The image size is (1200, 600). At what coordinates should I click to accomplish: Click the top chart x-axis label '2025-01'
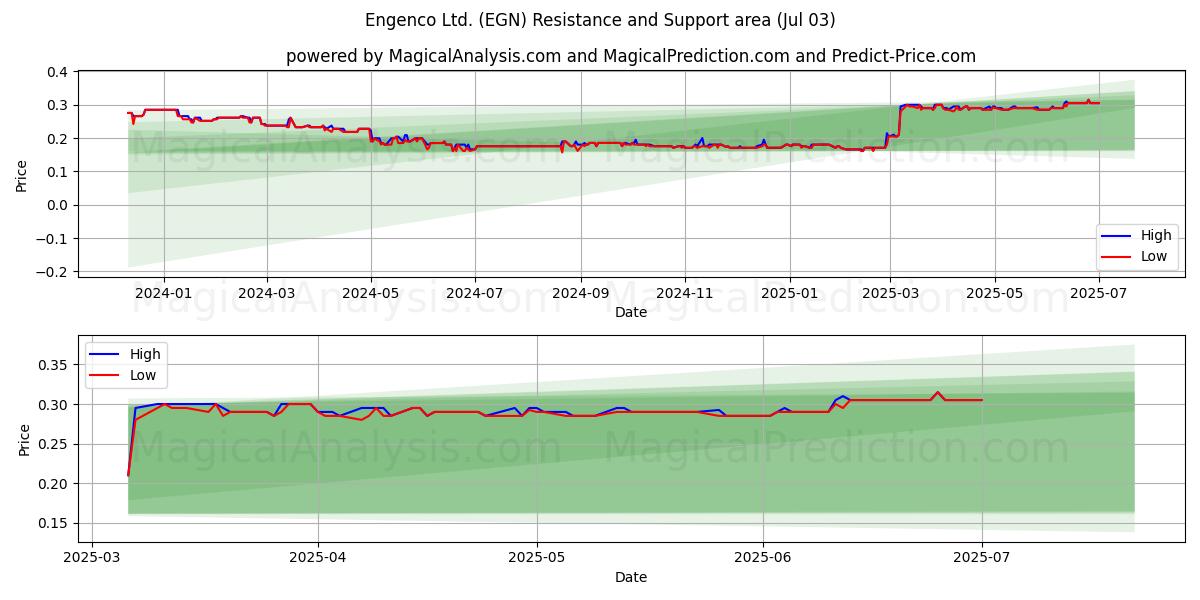[x=789, y=293]
